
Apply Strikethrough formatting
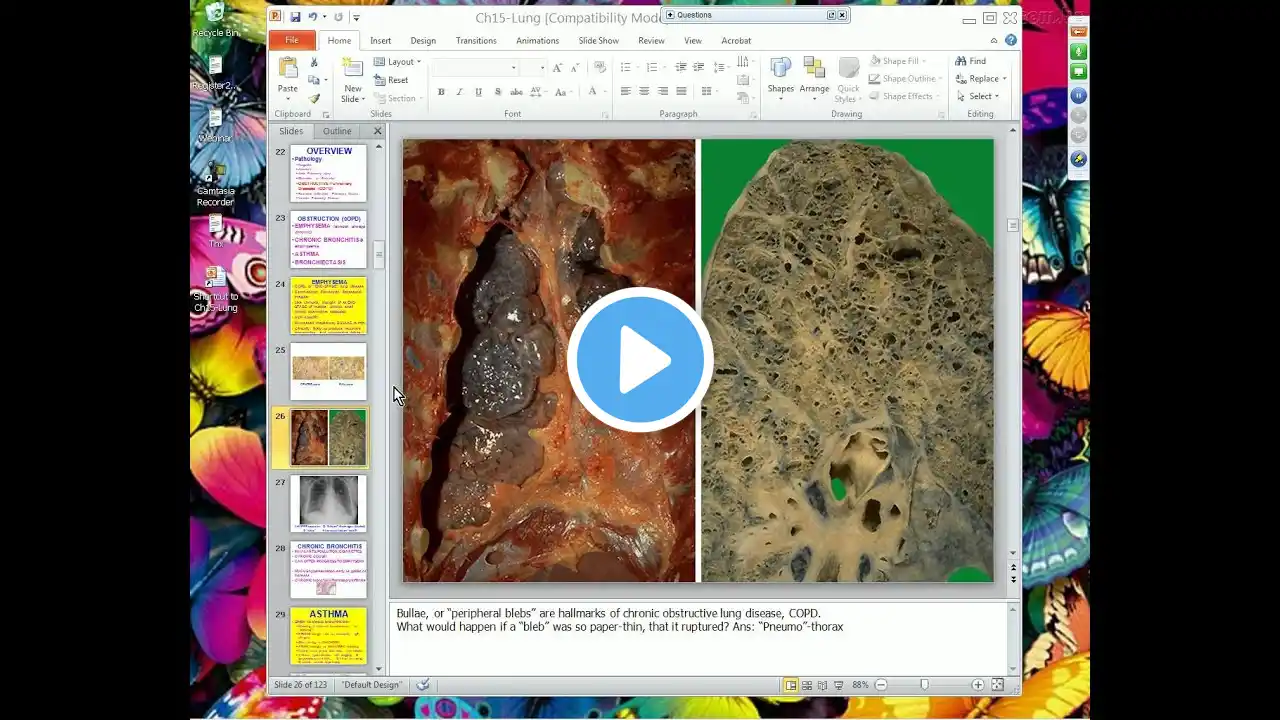tap(517, 92)
